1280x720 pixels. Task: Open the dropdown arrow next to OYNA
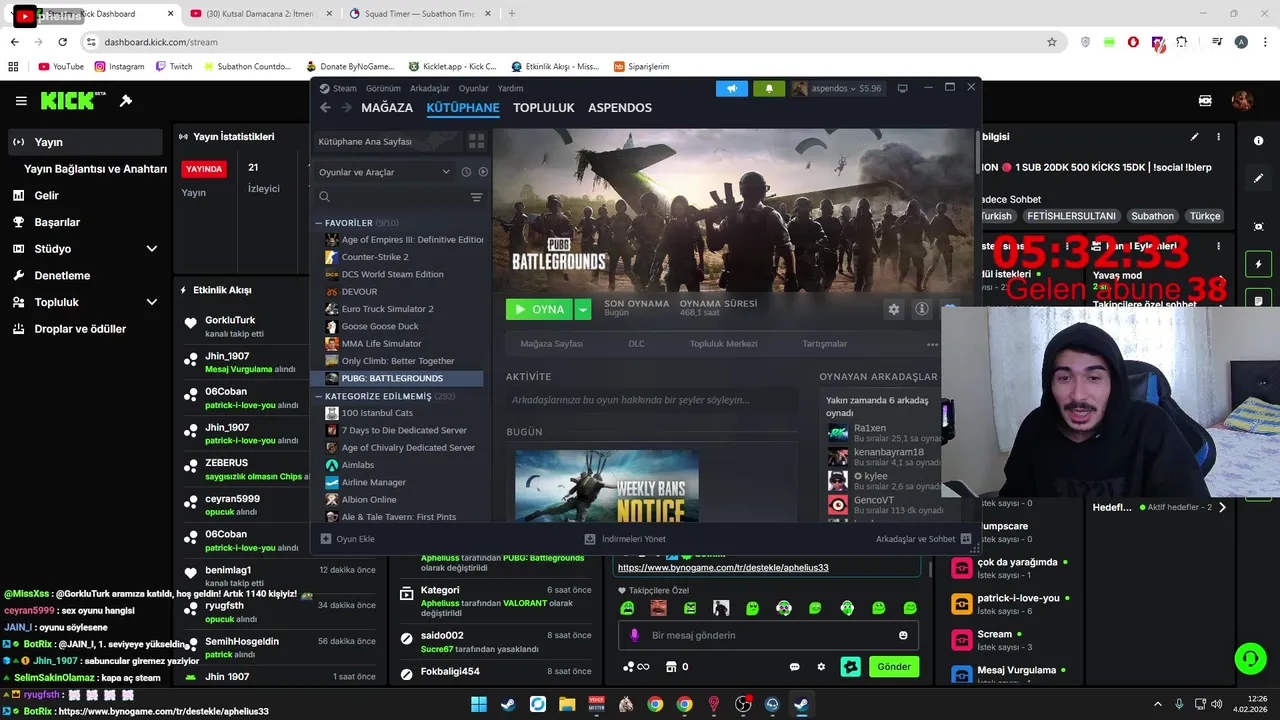point(583,309)
